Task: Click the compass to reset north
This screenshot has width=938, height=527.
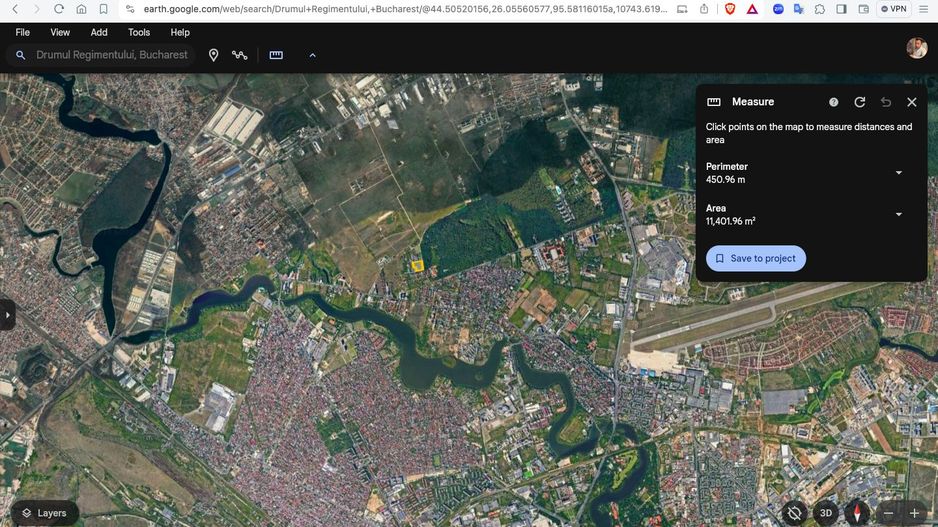Action: coord(857,513)
